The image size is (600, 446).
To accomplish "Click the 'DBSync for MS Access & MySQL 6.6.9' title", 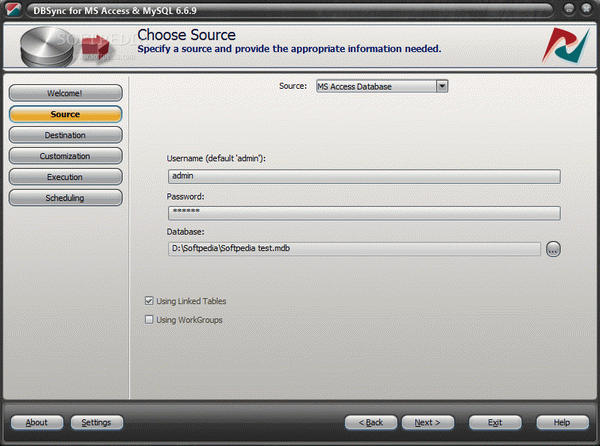I will click(x=115, y=10).
